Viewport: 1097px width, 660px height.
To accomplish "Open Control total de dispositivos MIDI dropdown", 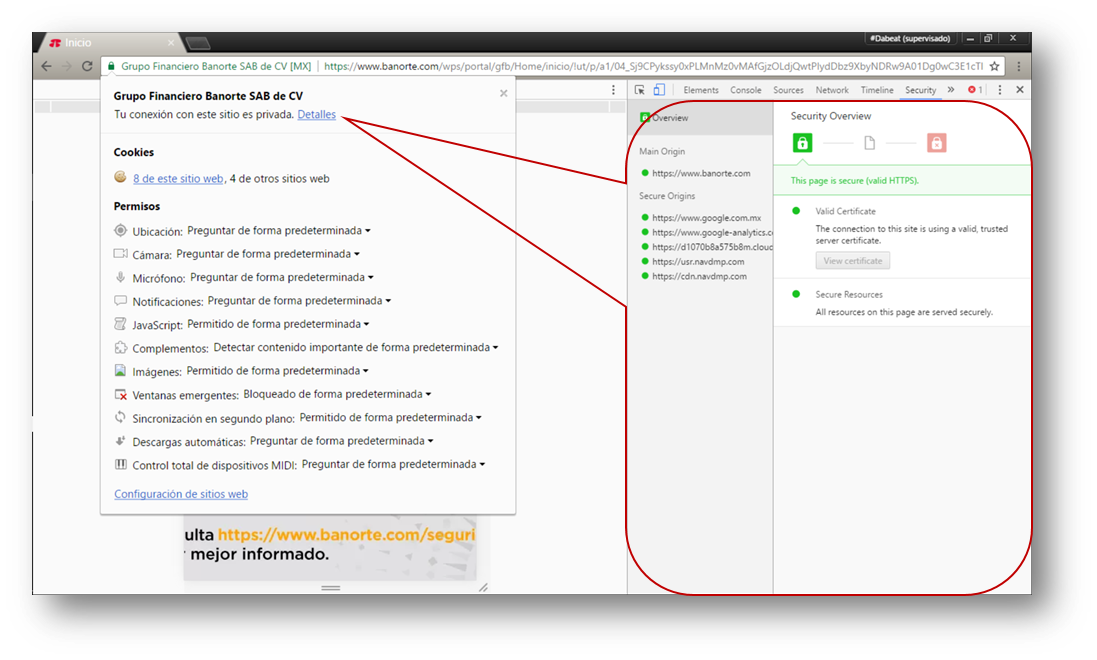I will point(394,465).
